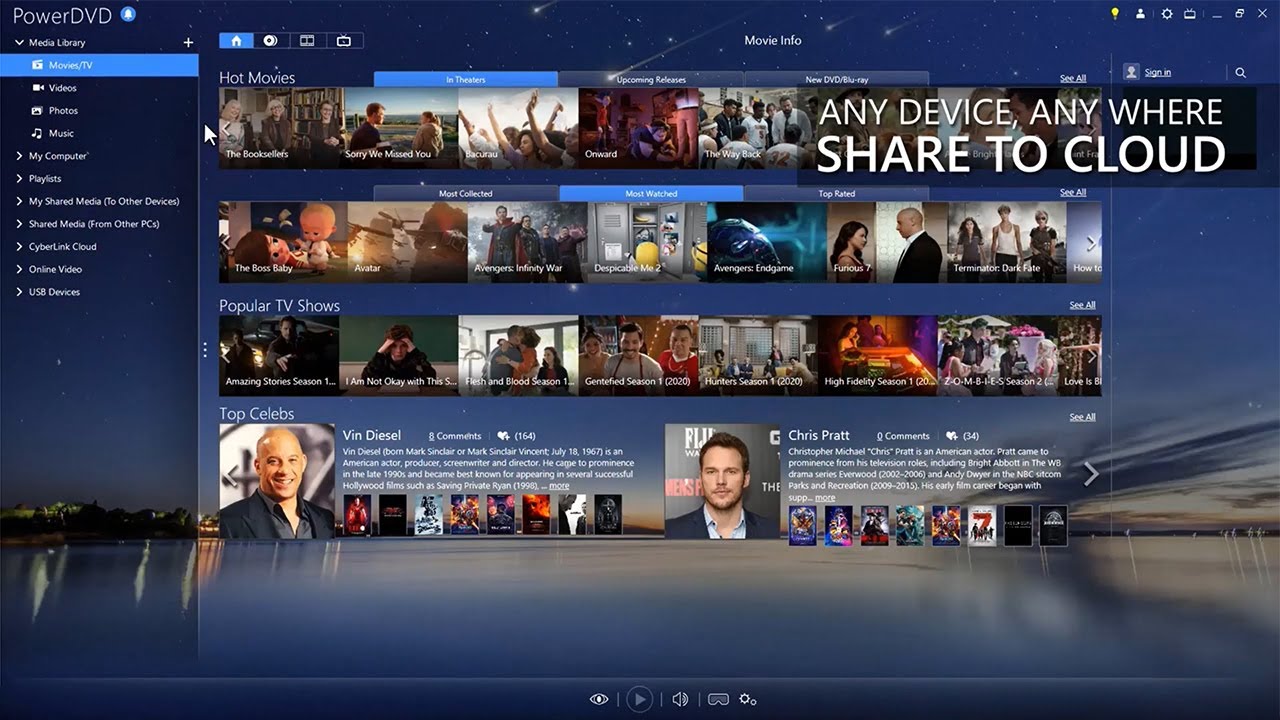Screen dimensions: 1280x720
Task: Open Vin Diesel's 8 Comments link
Action: tap(455, 436)
